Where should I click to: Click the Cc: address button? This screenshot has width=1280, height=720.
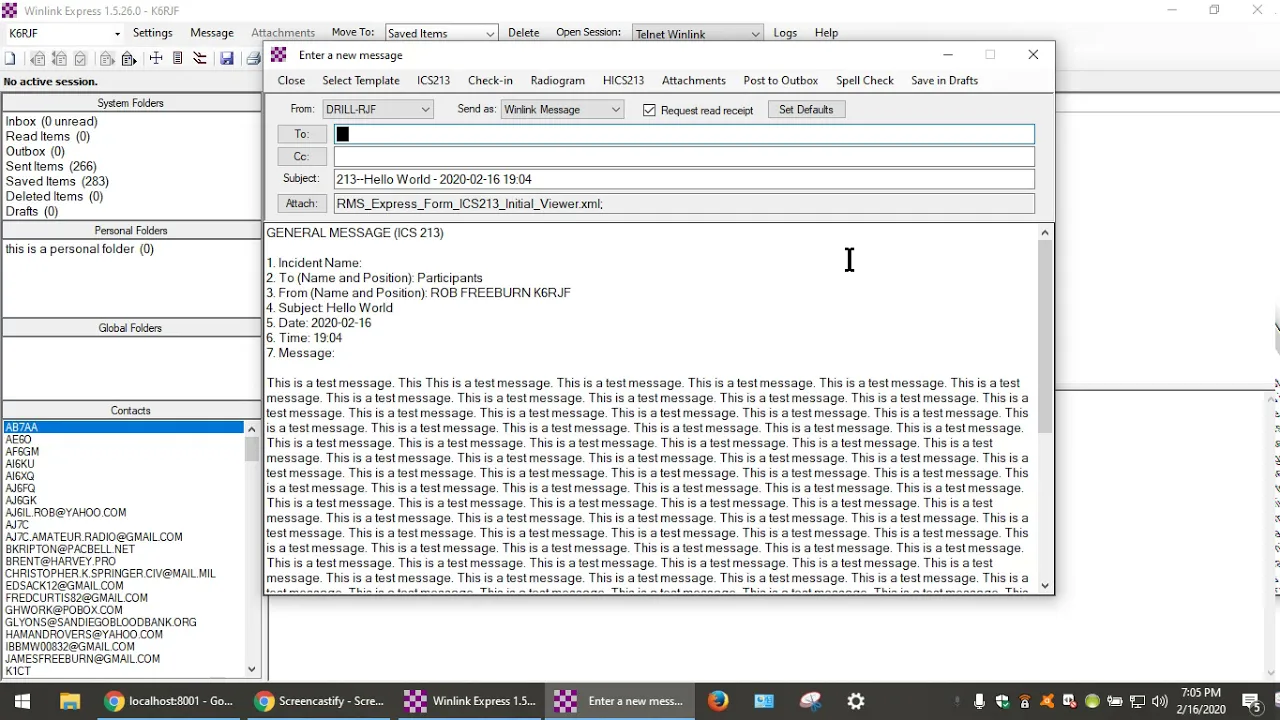tap(301, 156)
